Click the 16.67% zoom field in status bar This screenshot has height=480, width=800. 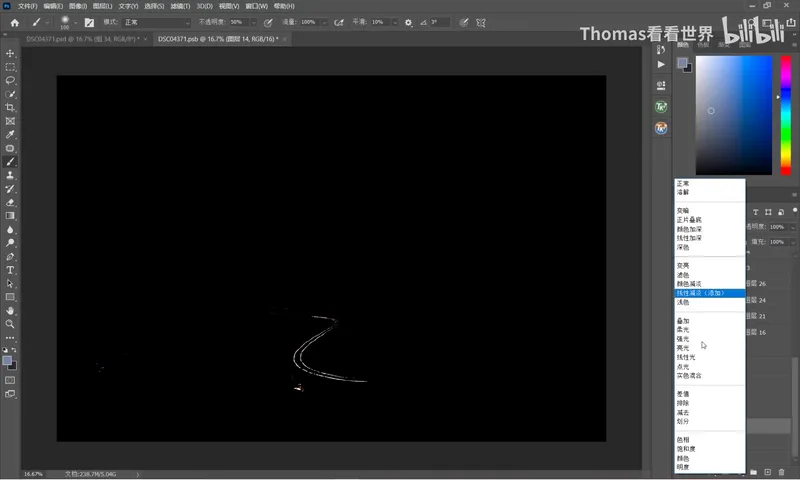(x=33, y=474)
